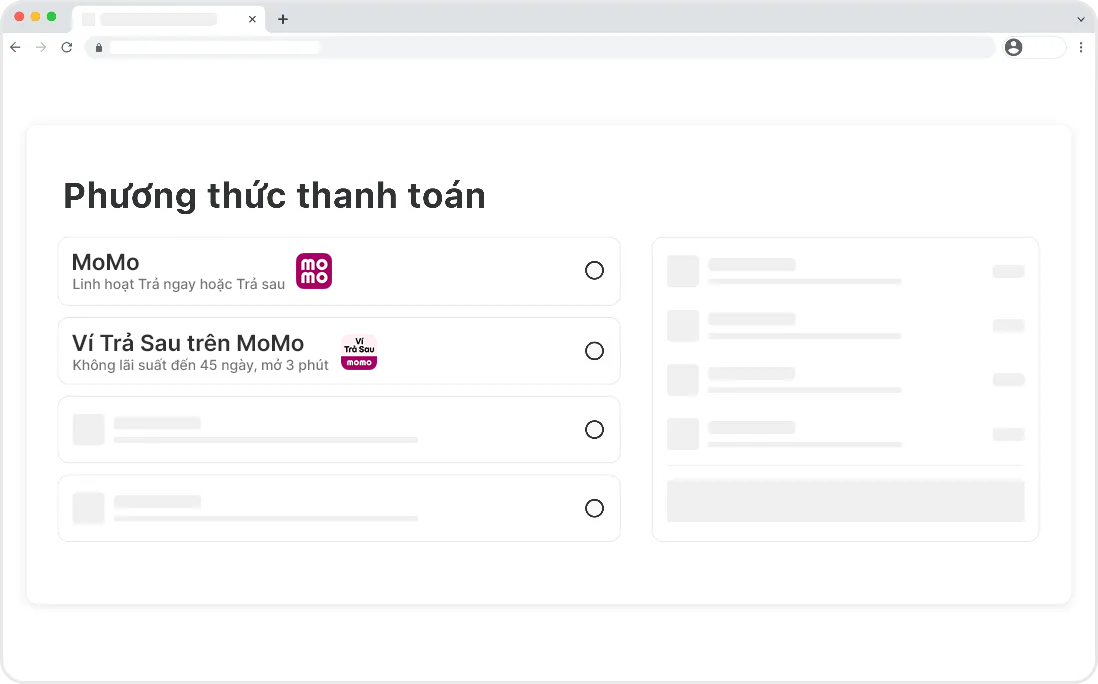Select the fourth payment method radio button
The width and height of the screenshot is (1098, 684).
[x=594, y=508]
